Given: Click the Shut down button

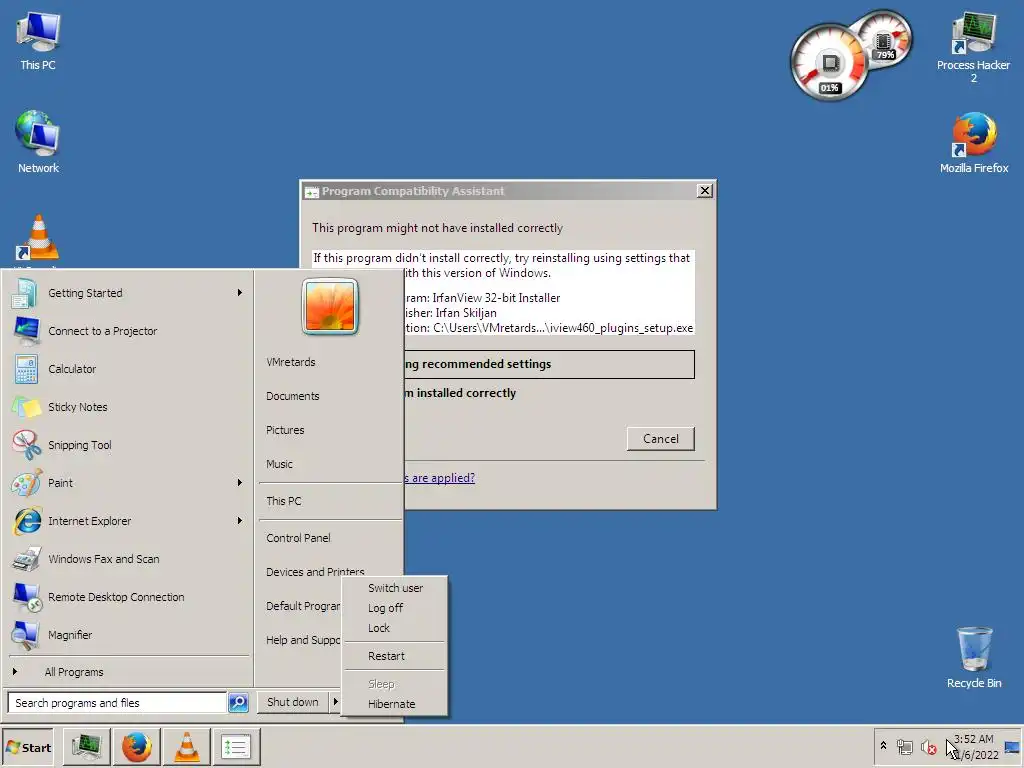Looking at the screenshot, I should (x=293, y=702).
